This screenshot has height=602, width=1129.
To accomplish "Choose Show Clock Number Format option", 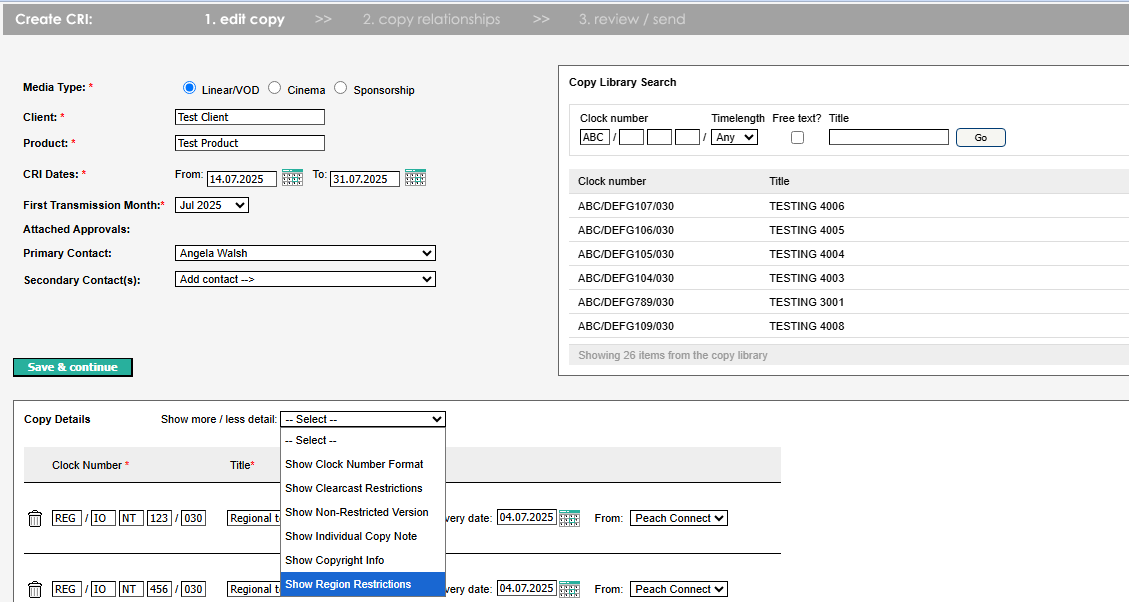I will point(363,464).
